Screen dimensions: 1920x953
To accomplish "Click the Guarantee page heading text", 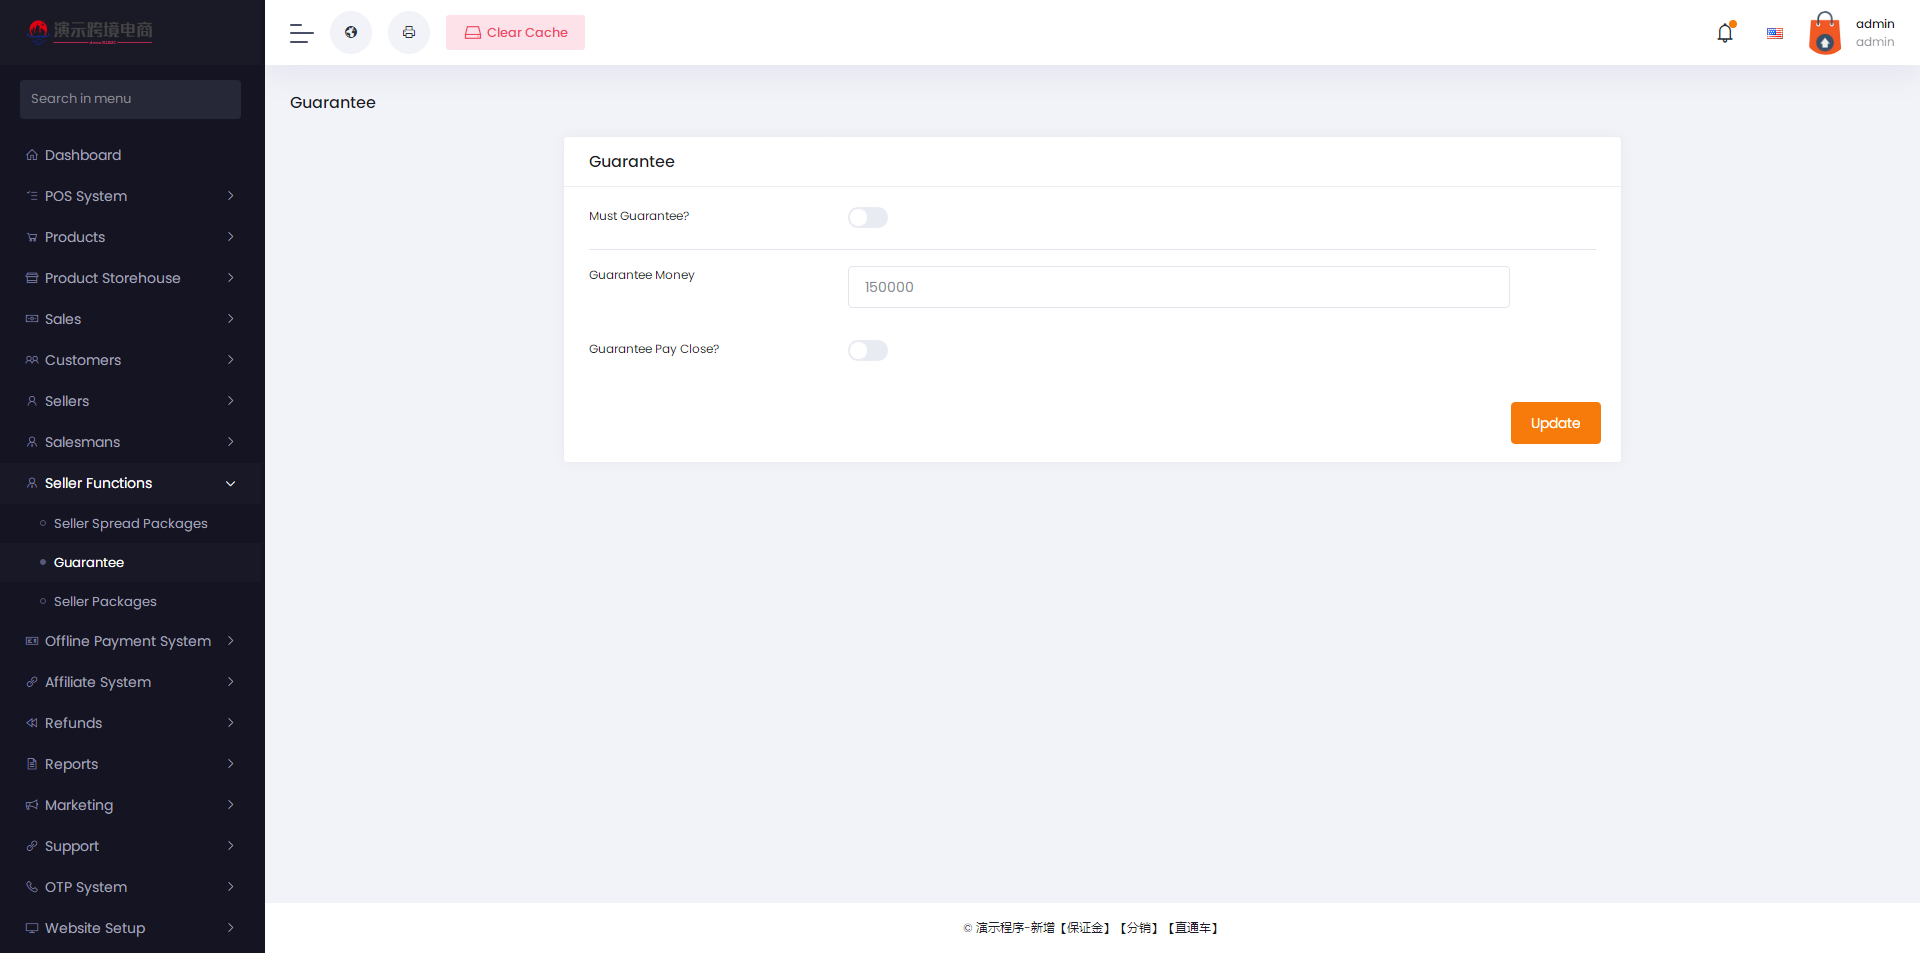I will (333, 102).
